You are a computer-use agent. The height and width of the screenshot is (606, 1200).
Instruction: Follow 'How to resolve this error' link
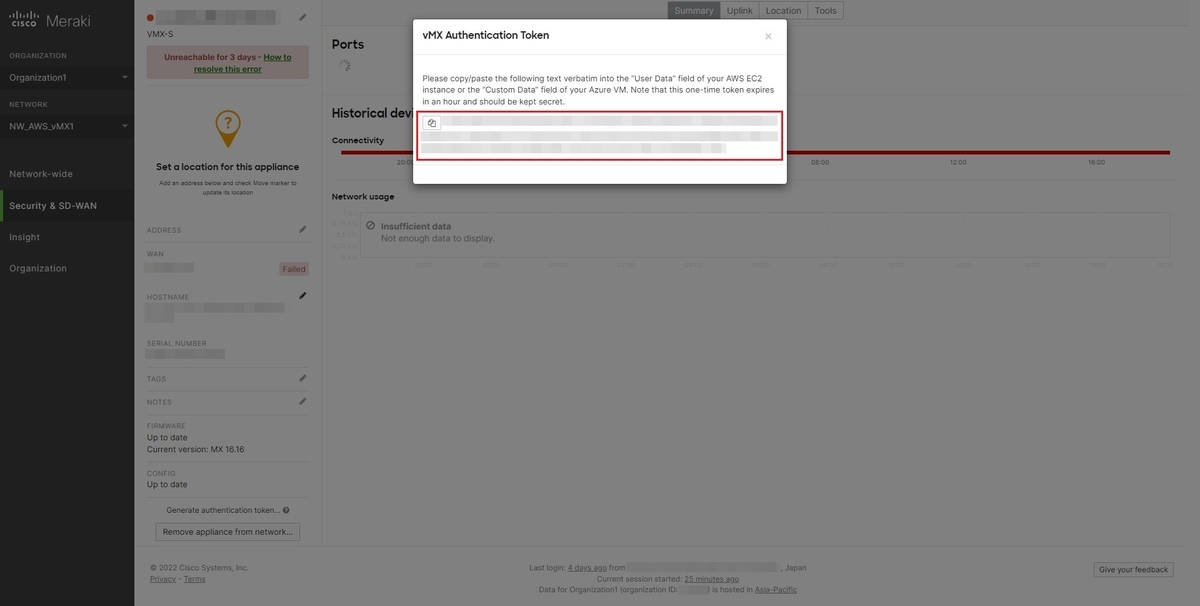click(242, 63)
